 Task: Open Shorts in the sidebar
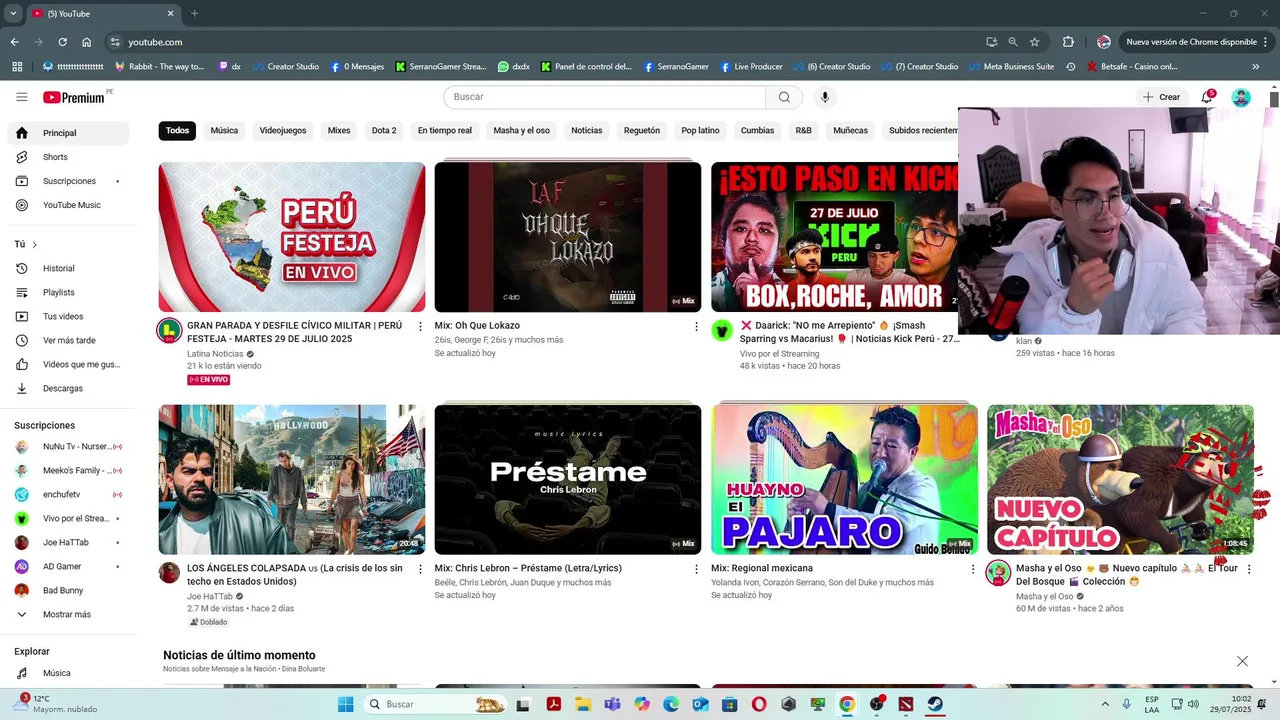[x=68, y=157]
